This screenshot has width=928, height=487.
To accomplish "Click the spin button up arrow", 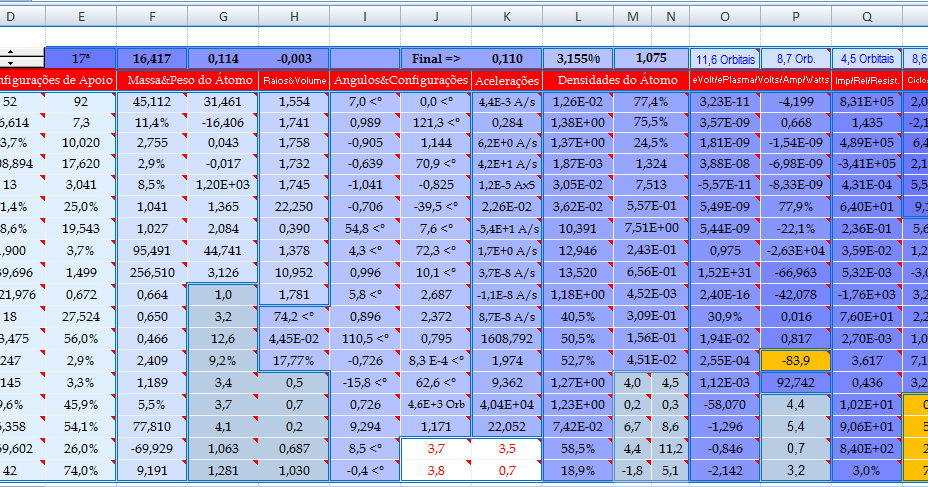I will [11, 53].
